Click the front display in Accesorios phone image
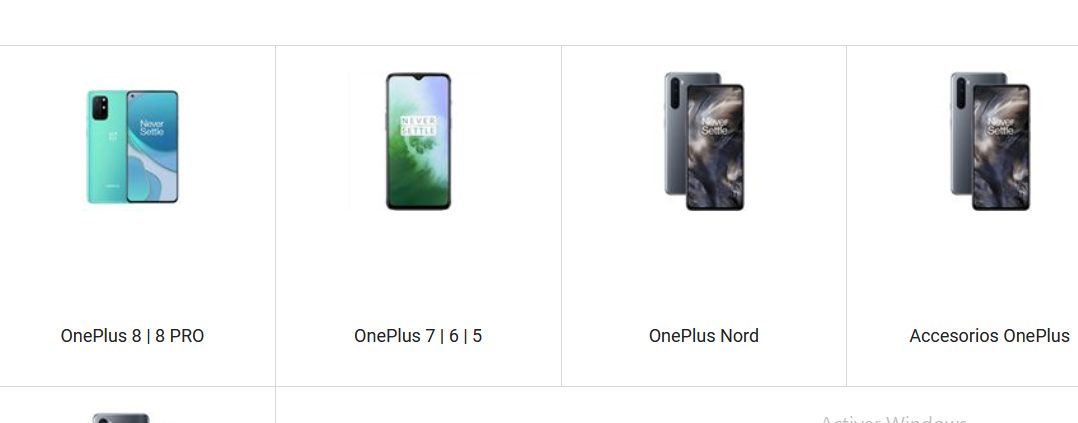Viewport: 1078px width, 423px height. pyautogui.click(x=1001, y=147)
